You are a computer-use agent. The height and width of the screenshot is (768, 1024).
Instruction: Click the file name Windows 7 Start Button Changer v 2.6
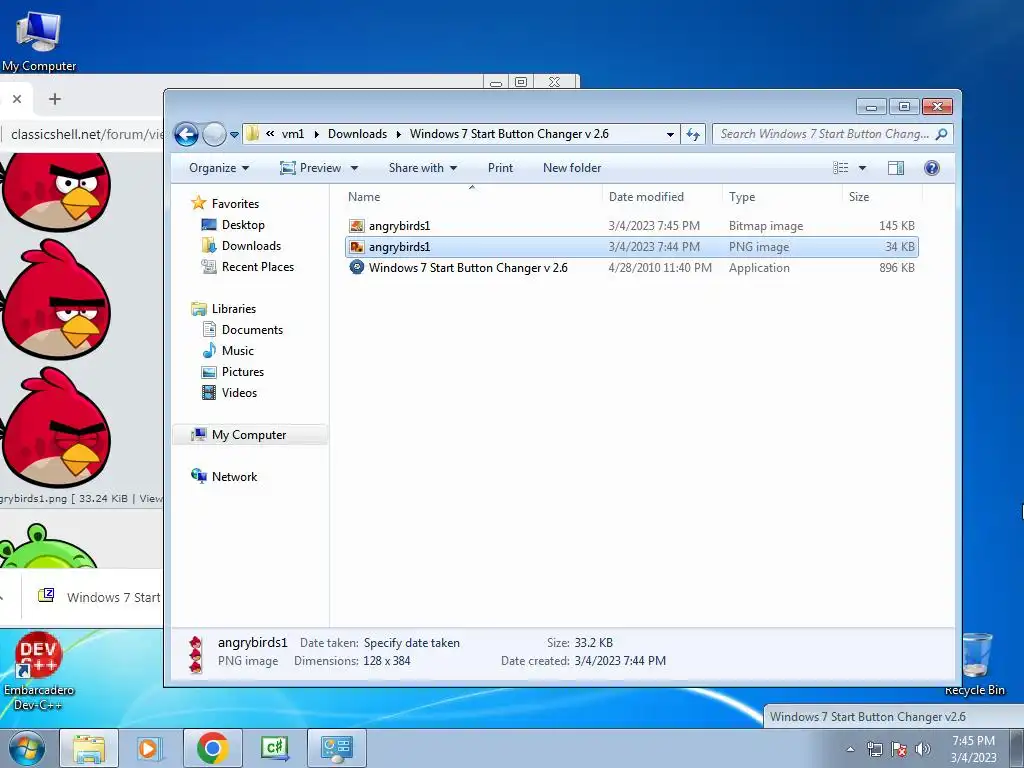pyautogui.click(x=468, y=268)
